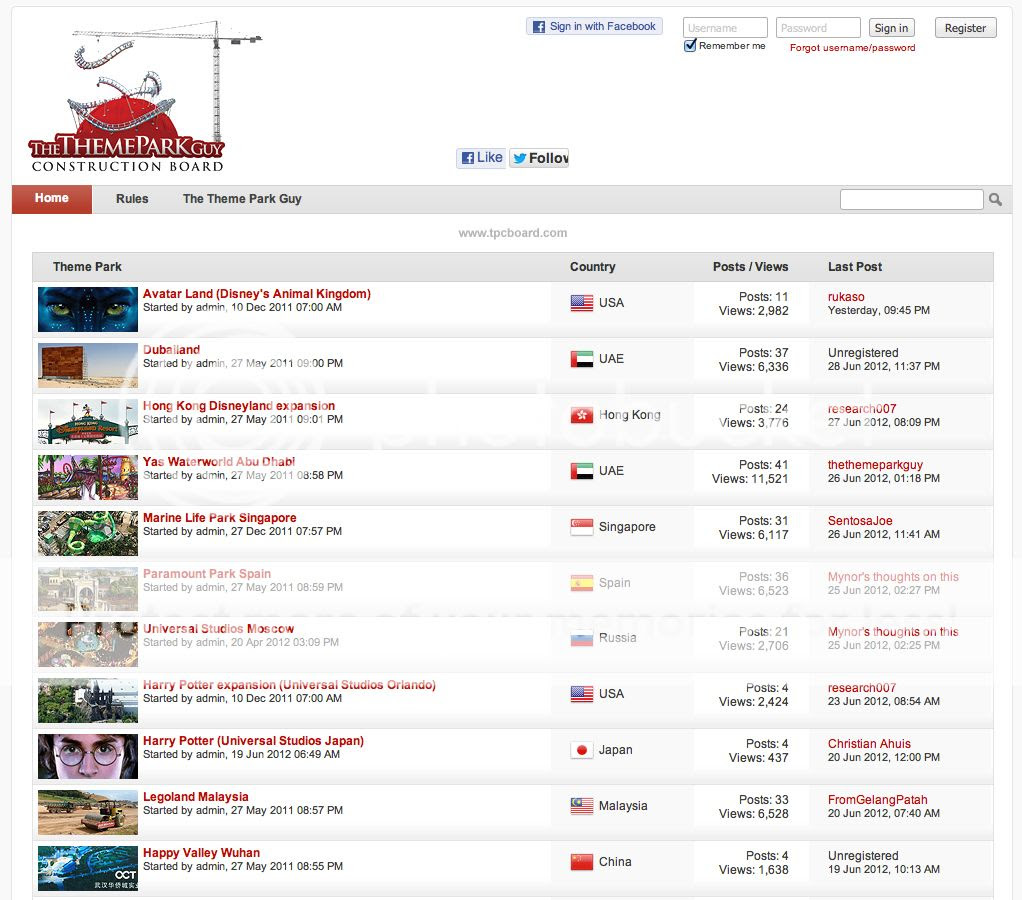
Task: Open Paramount Park Spain thread
Action: click(207, 574)
